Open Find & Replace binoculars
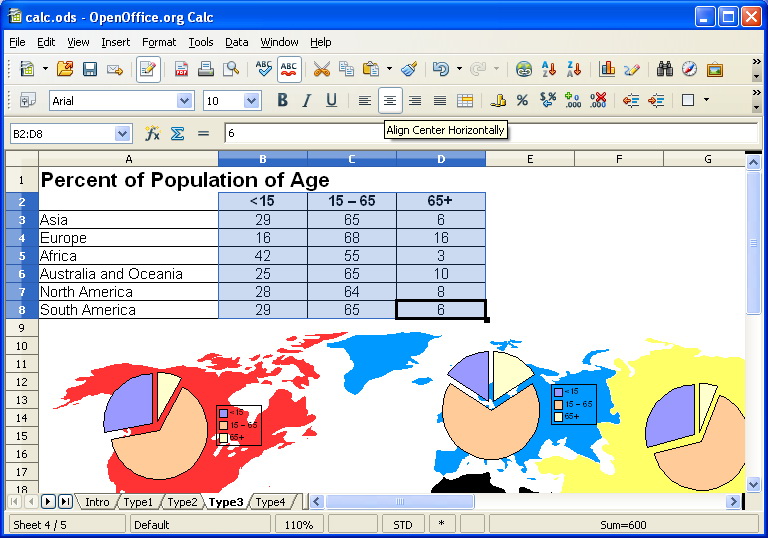Viewport: 768px width, 538px height. [664, 69]
